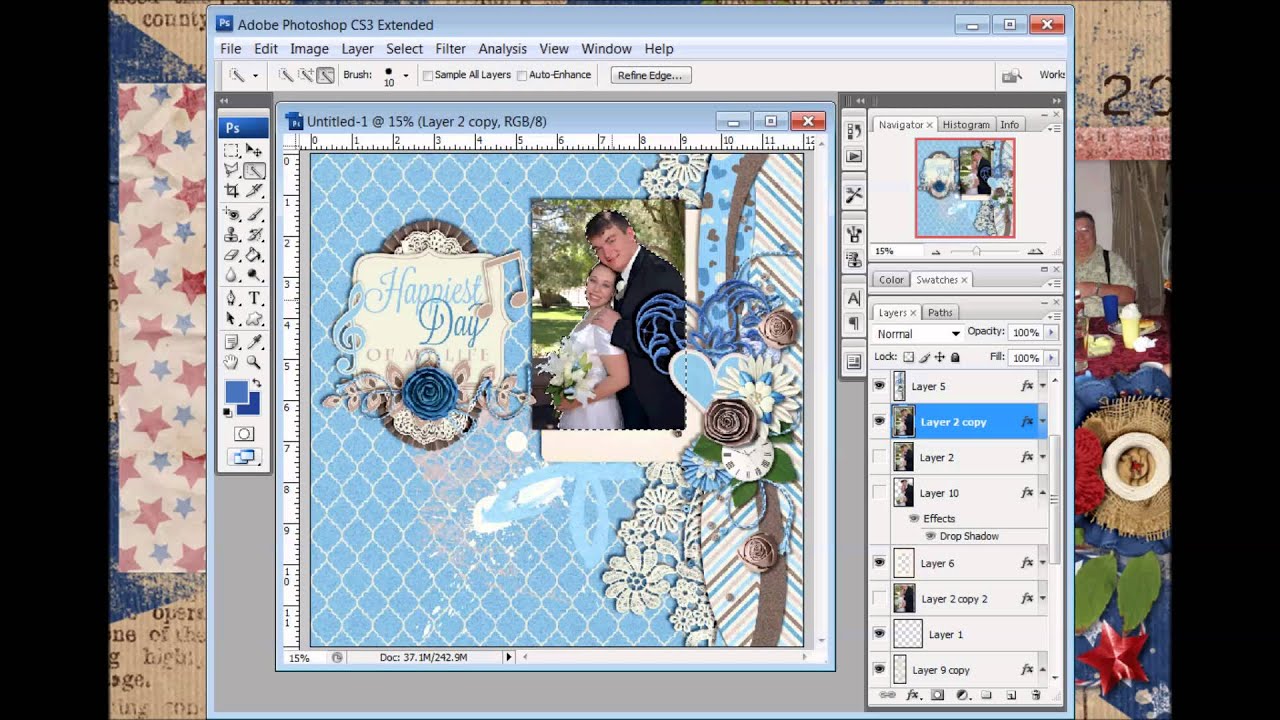Select the Blur tool
The image size is (1280, 720).
coord(232,275)
